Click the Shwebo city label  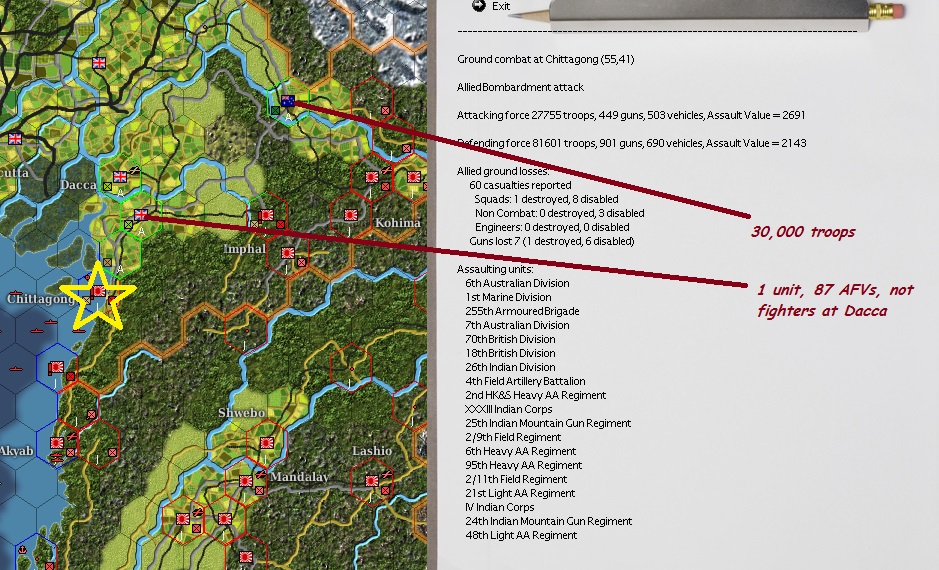[241, 413]
